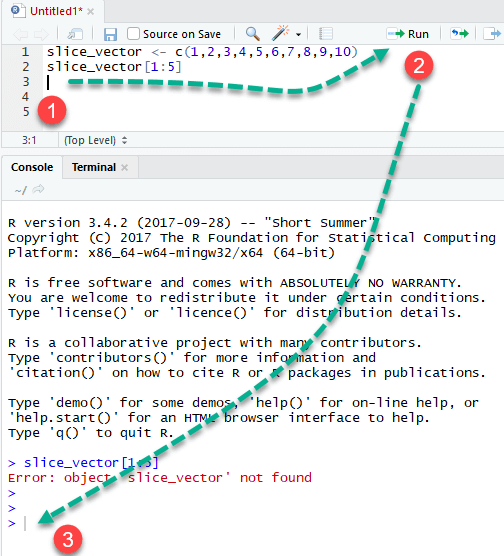Select the Untitled1* script tab

[x=56, y=11]
